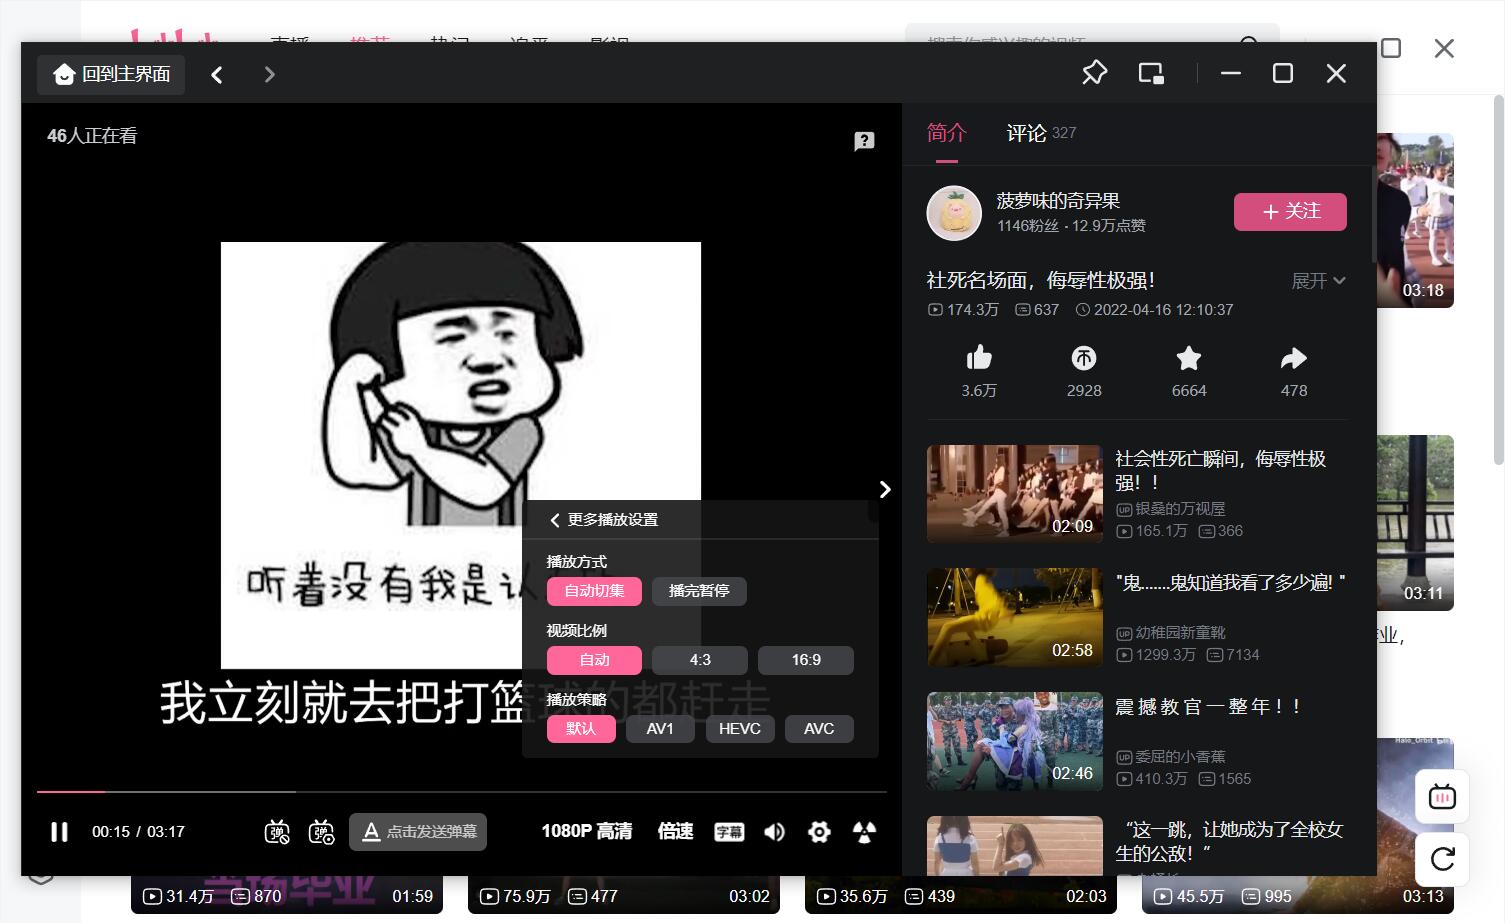Open video titled 震撼教官一整年！！

pos(1207,706)
